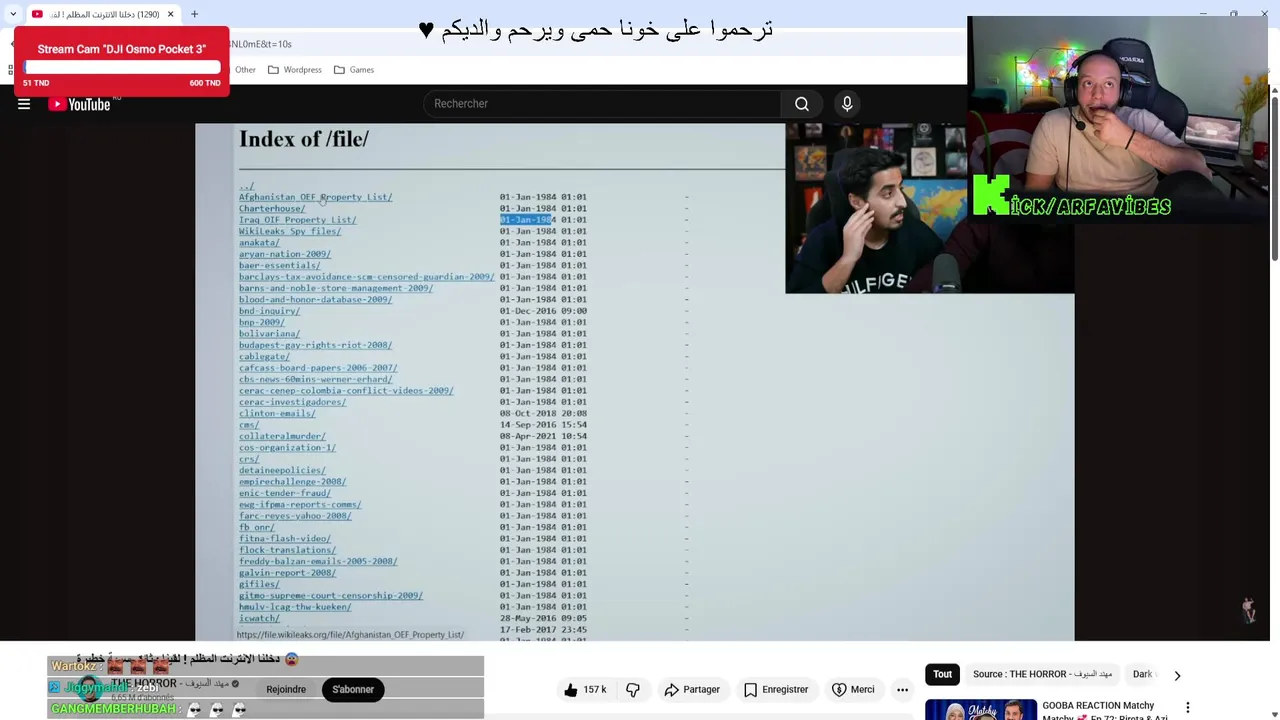
Task: Click budapest-gay-rights-riot-2008/ entry in video
Action: click(x=315, y=345)
